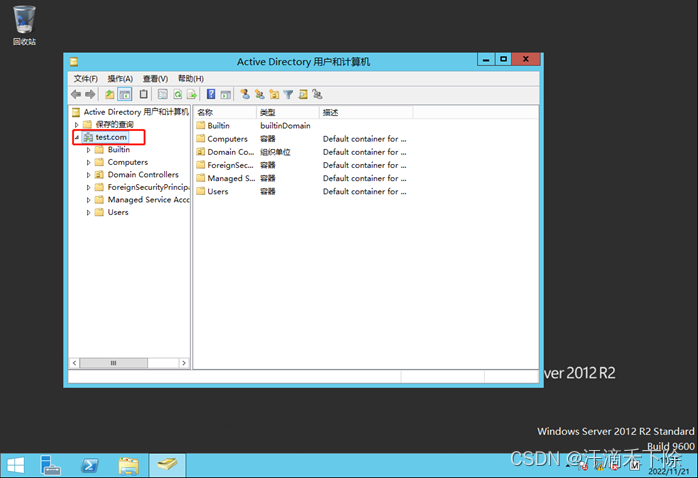Screen dimensions: 698x478
Task: Click the Export List toolbar icon
Action: coord(192,94)
